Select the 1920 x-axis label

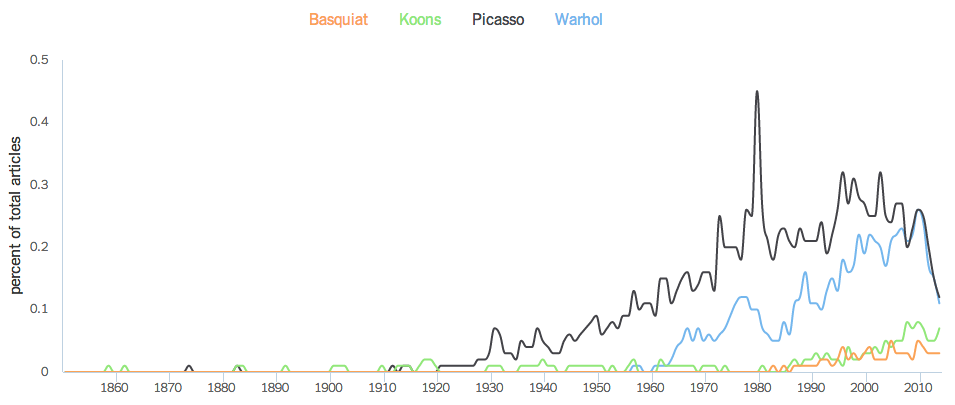(437, 388)
